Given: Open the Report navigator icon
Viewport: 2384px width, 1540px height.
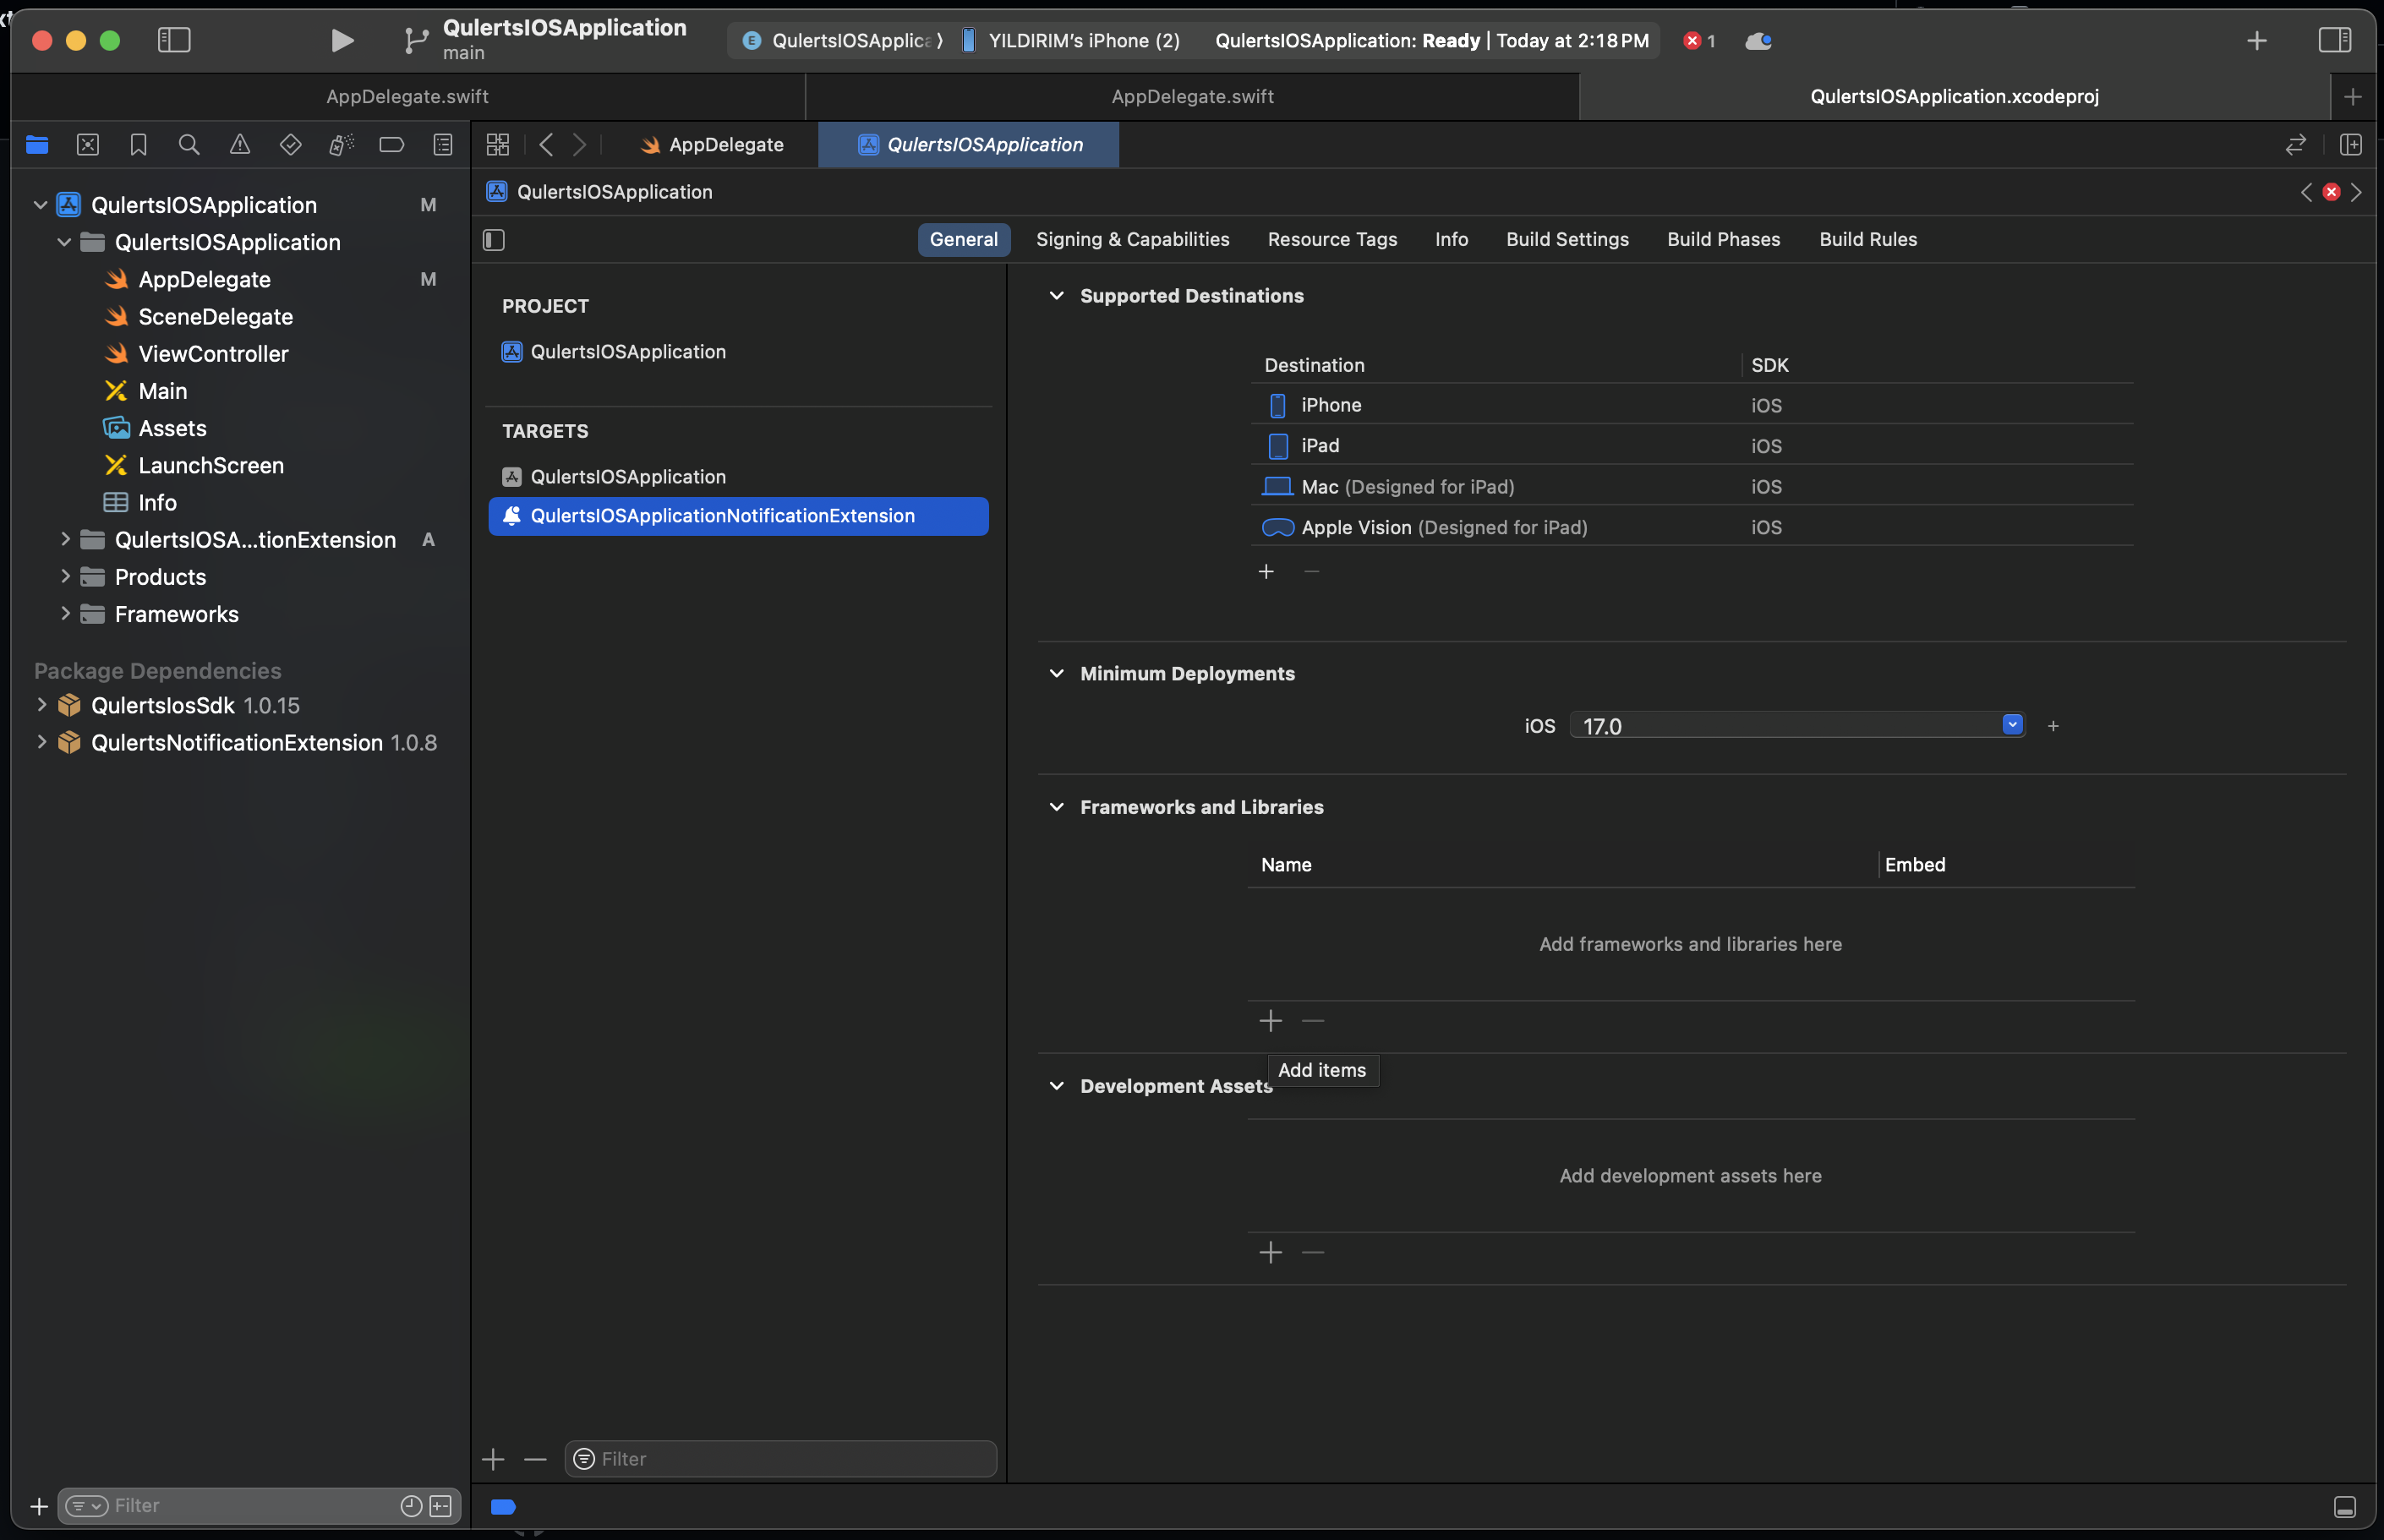Looking at the screenshot, I should tap(443, 145).
